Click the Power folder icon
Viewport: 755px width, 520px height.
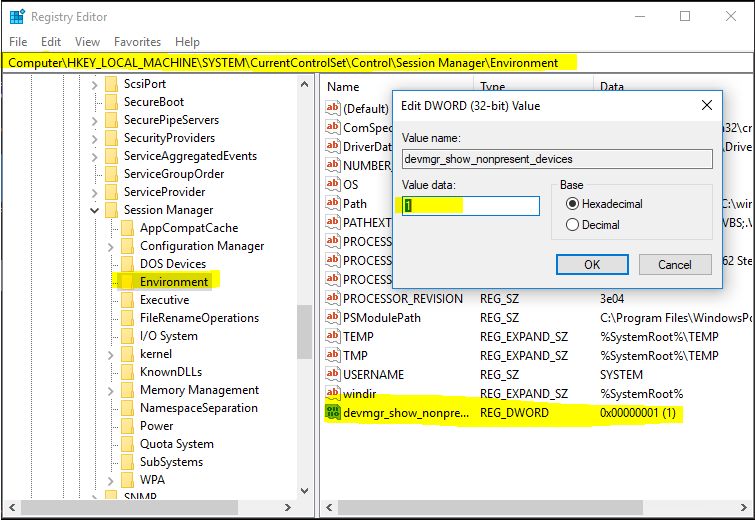tap(128, 426)
